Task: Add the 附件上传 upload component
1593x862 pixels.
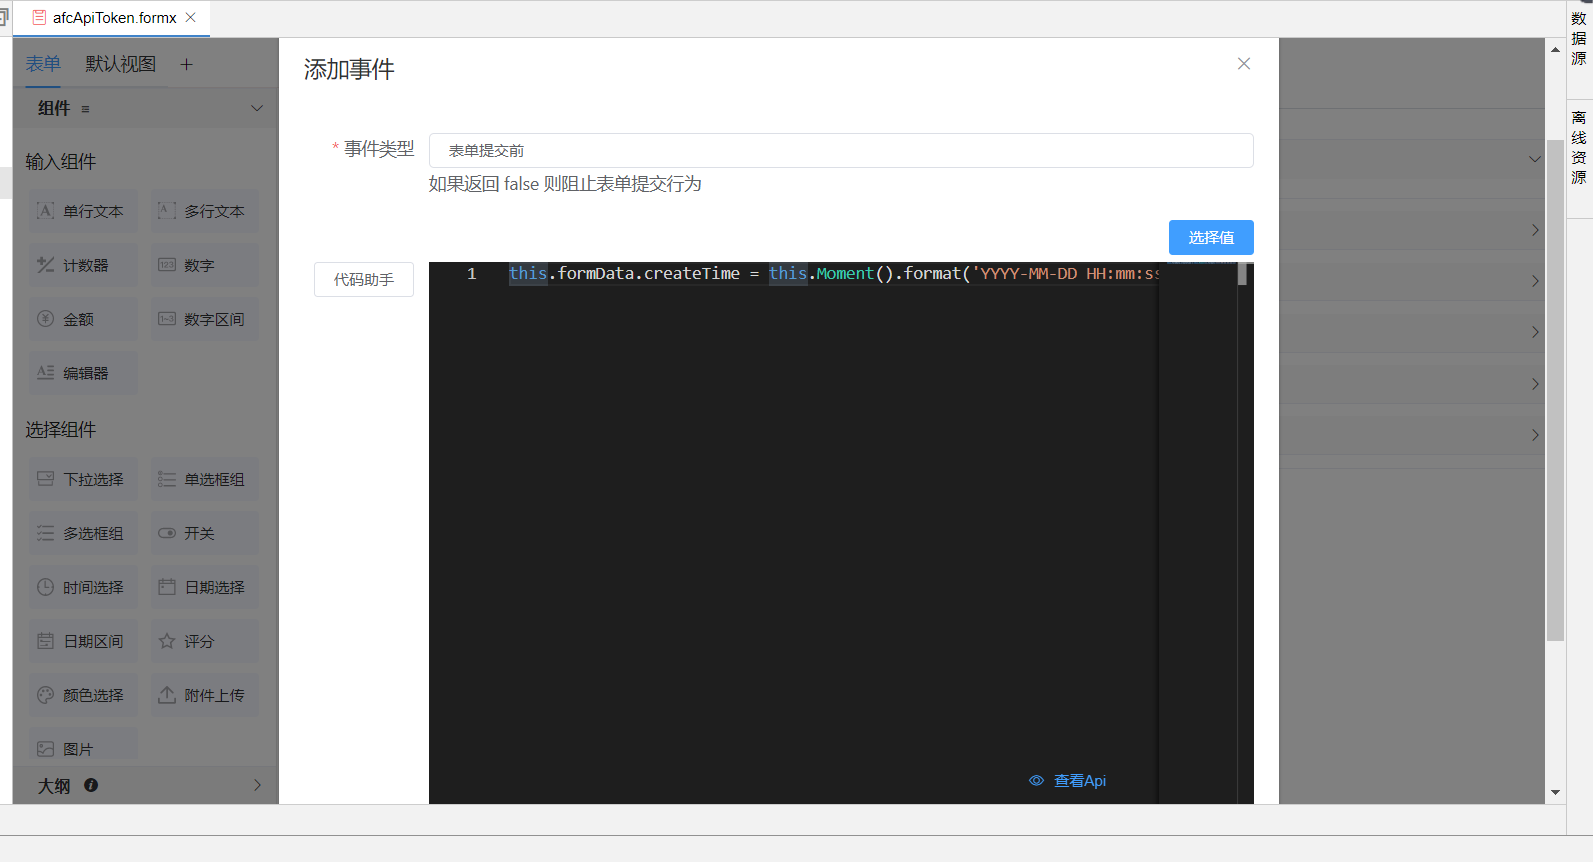Action: coord(204,696)
